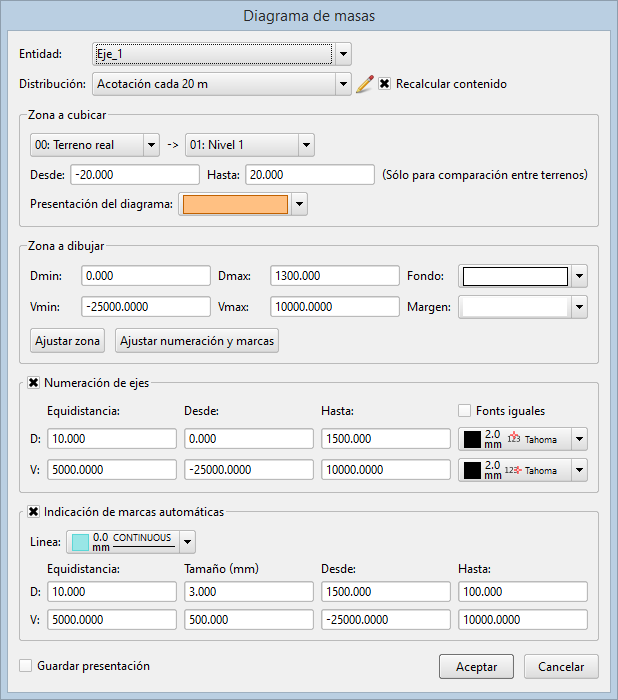The height and width of the screenshot is (700, 618).
Task: Open the Fondo color dropdown arrow
Action: click(580, 276)
